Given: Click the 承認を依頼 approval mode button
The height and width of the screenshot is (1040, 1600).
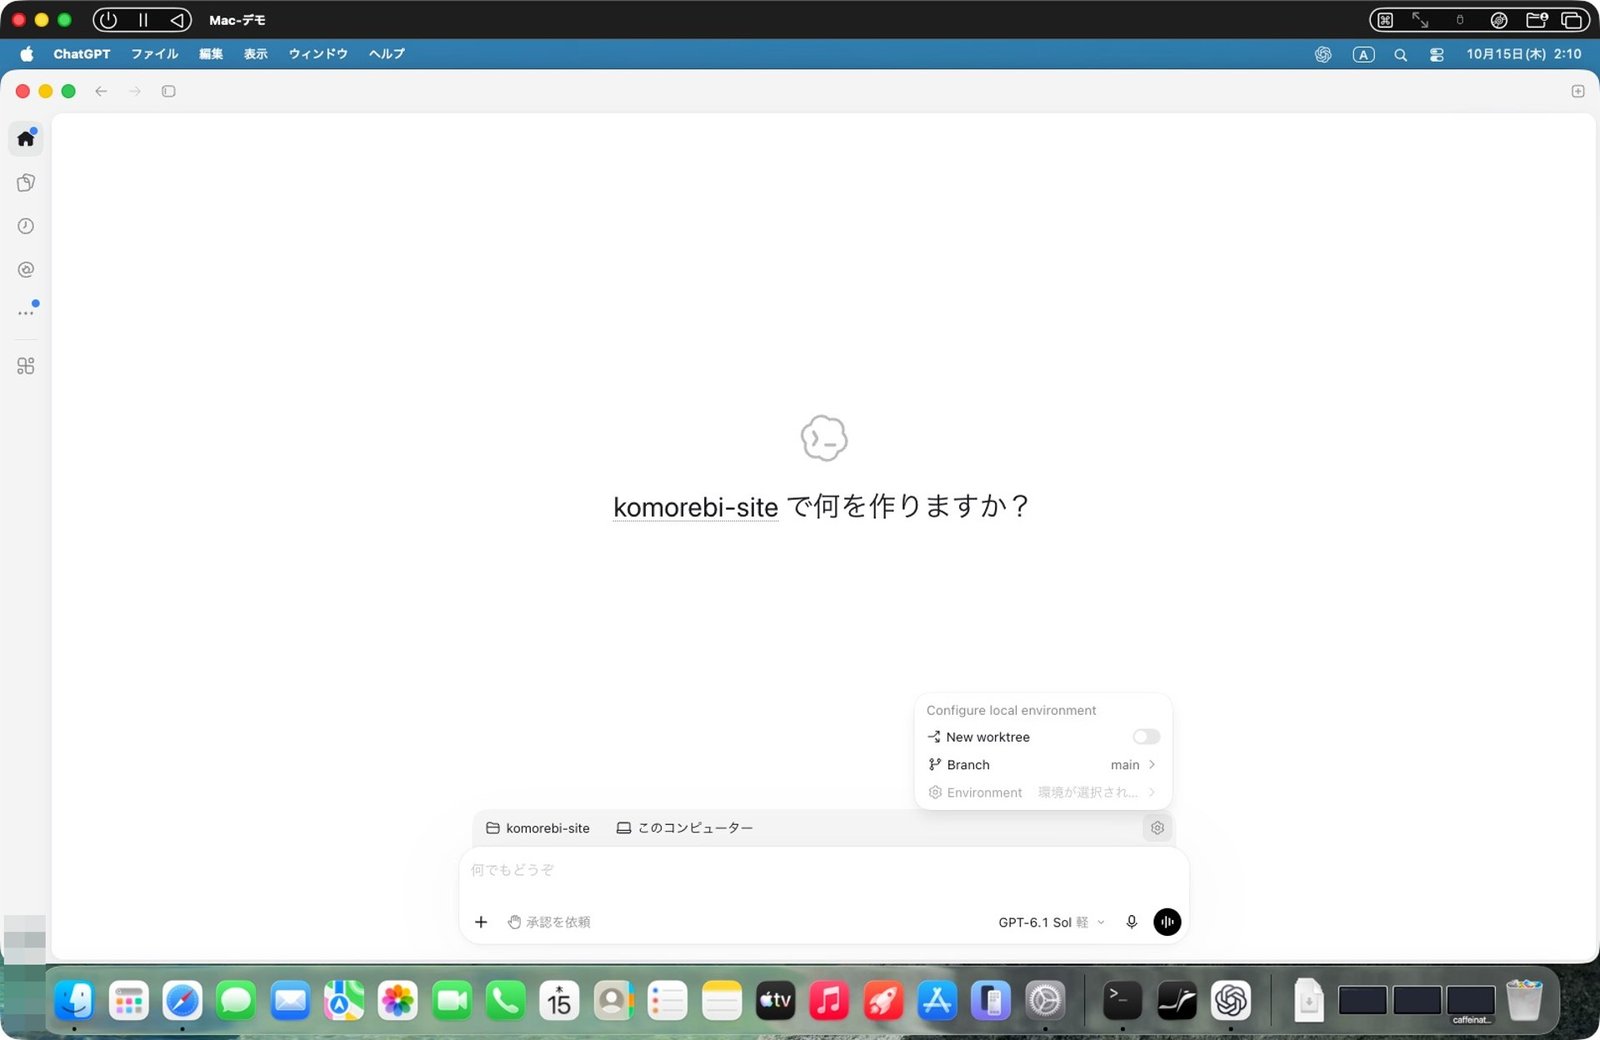Looking at the screenshot, I should coord(549,922).
